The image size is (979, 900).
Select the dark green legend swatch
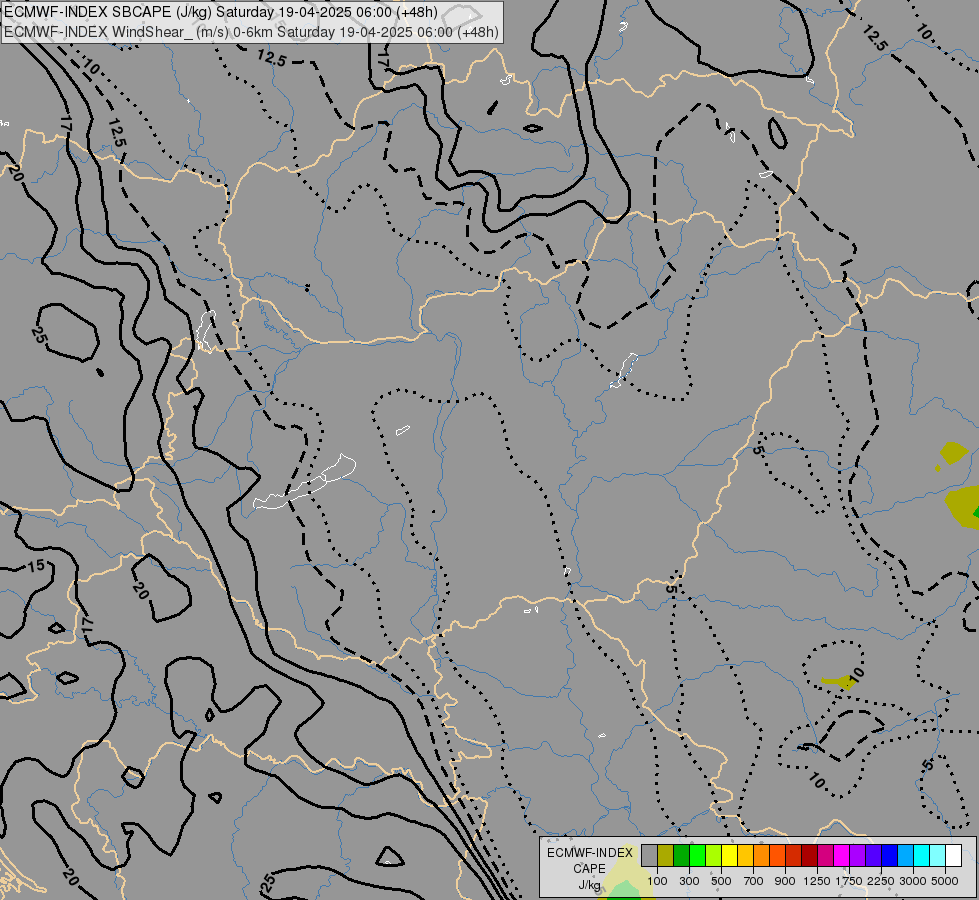pyautogui.click(x=681, y=856)
